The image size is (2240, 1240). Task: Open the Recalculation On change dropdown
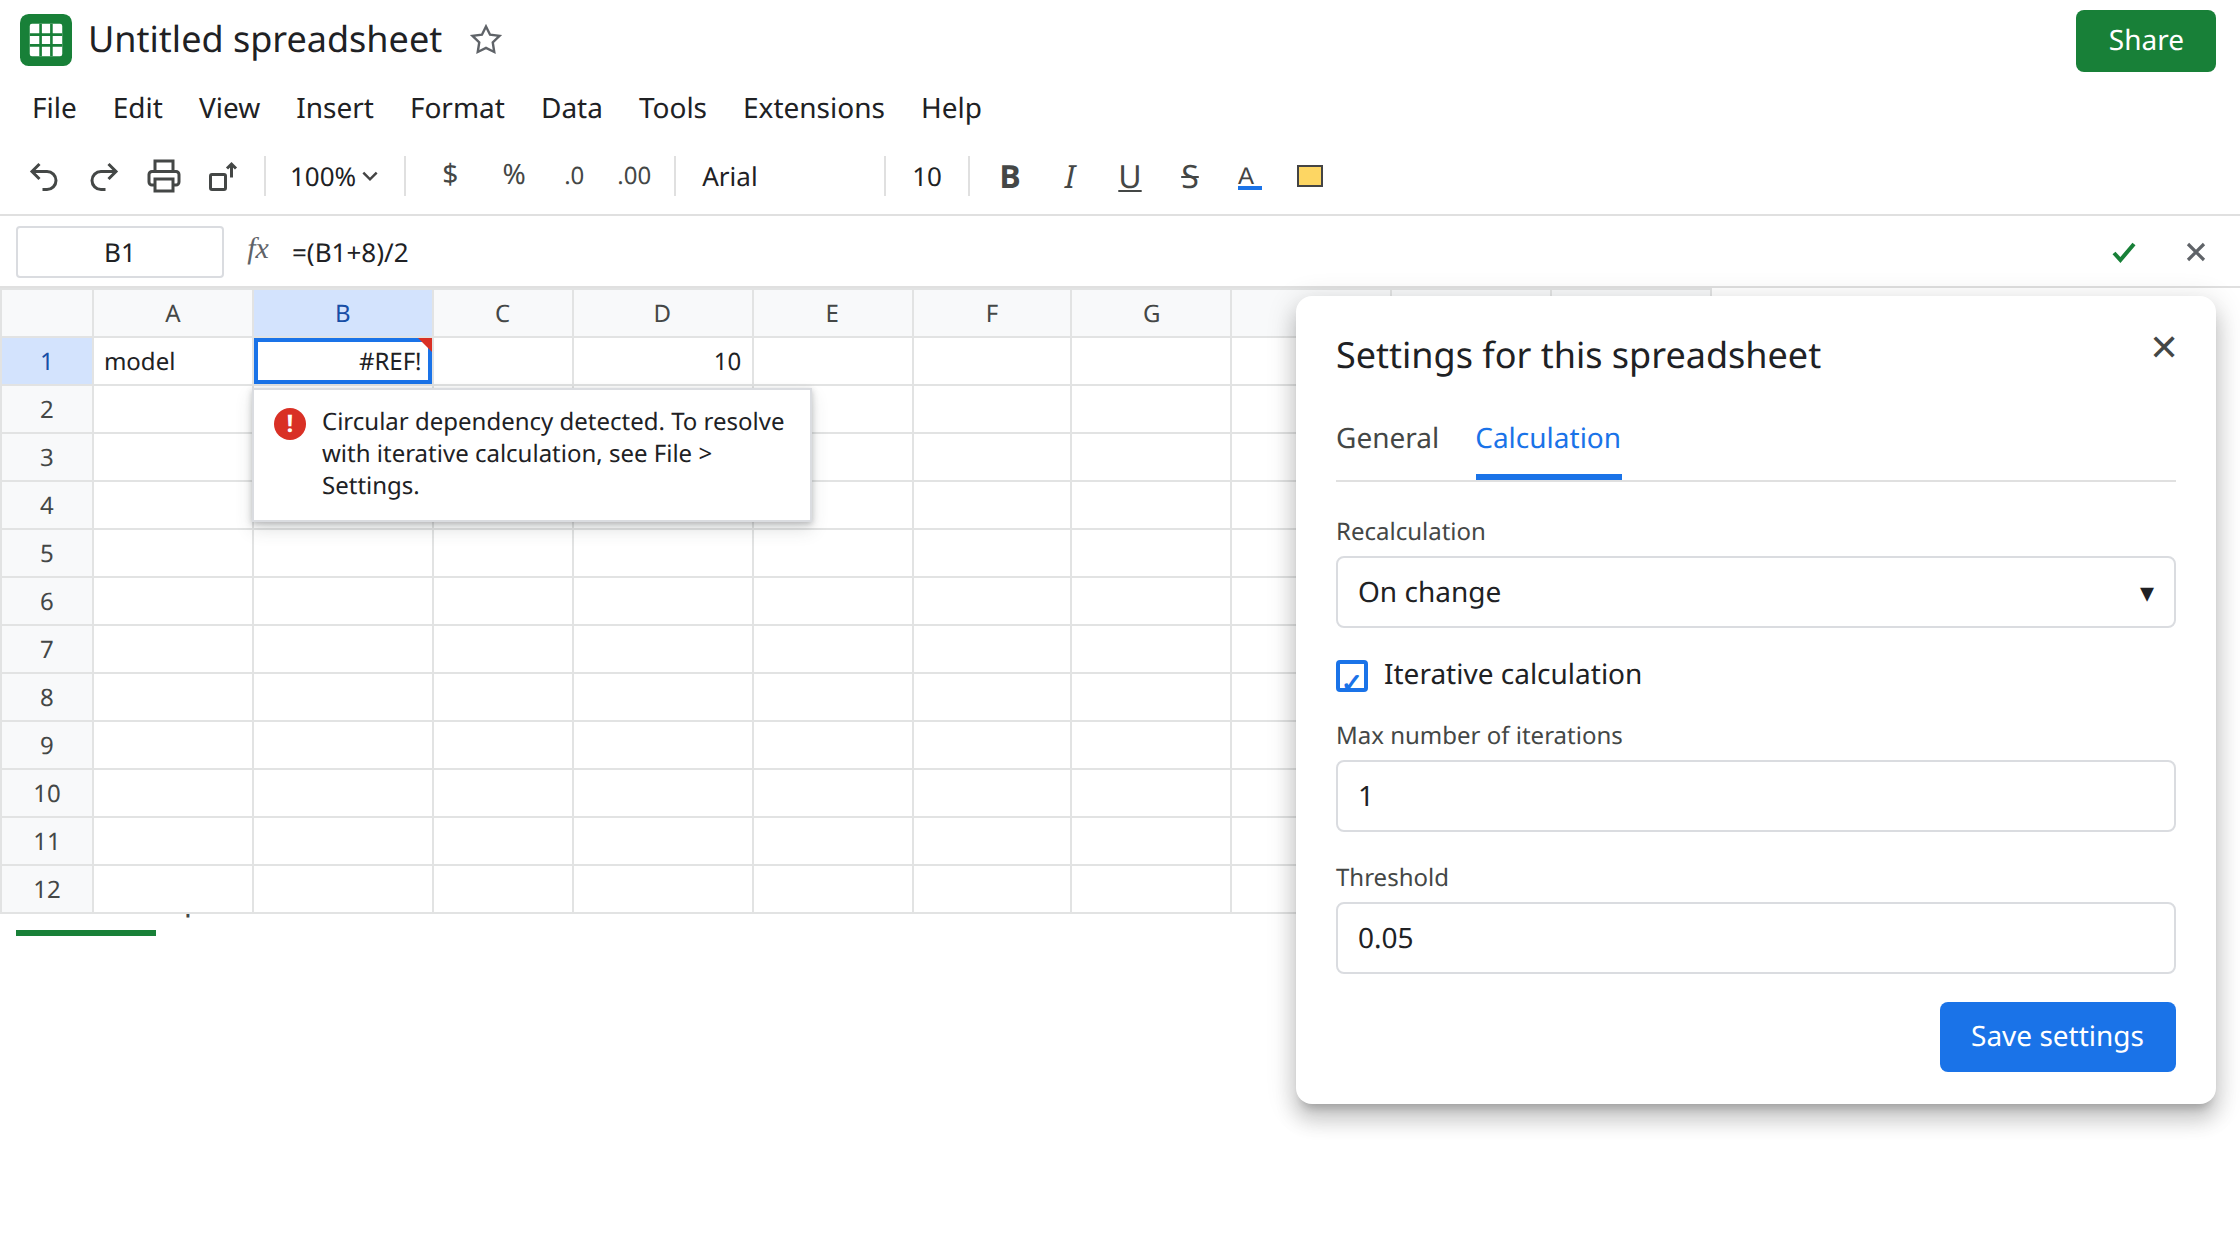1756,592
